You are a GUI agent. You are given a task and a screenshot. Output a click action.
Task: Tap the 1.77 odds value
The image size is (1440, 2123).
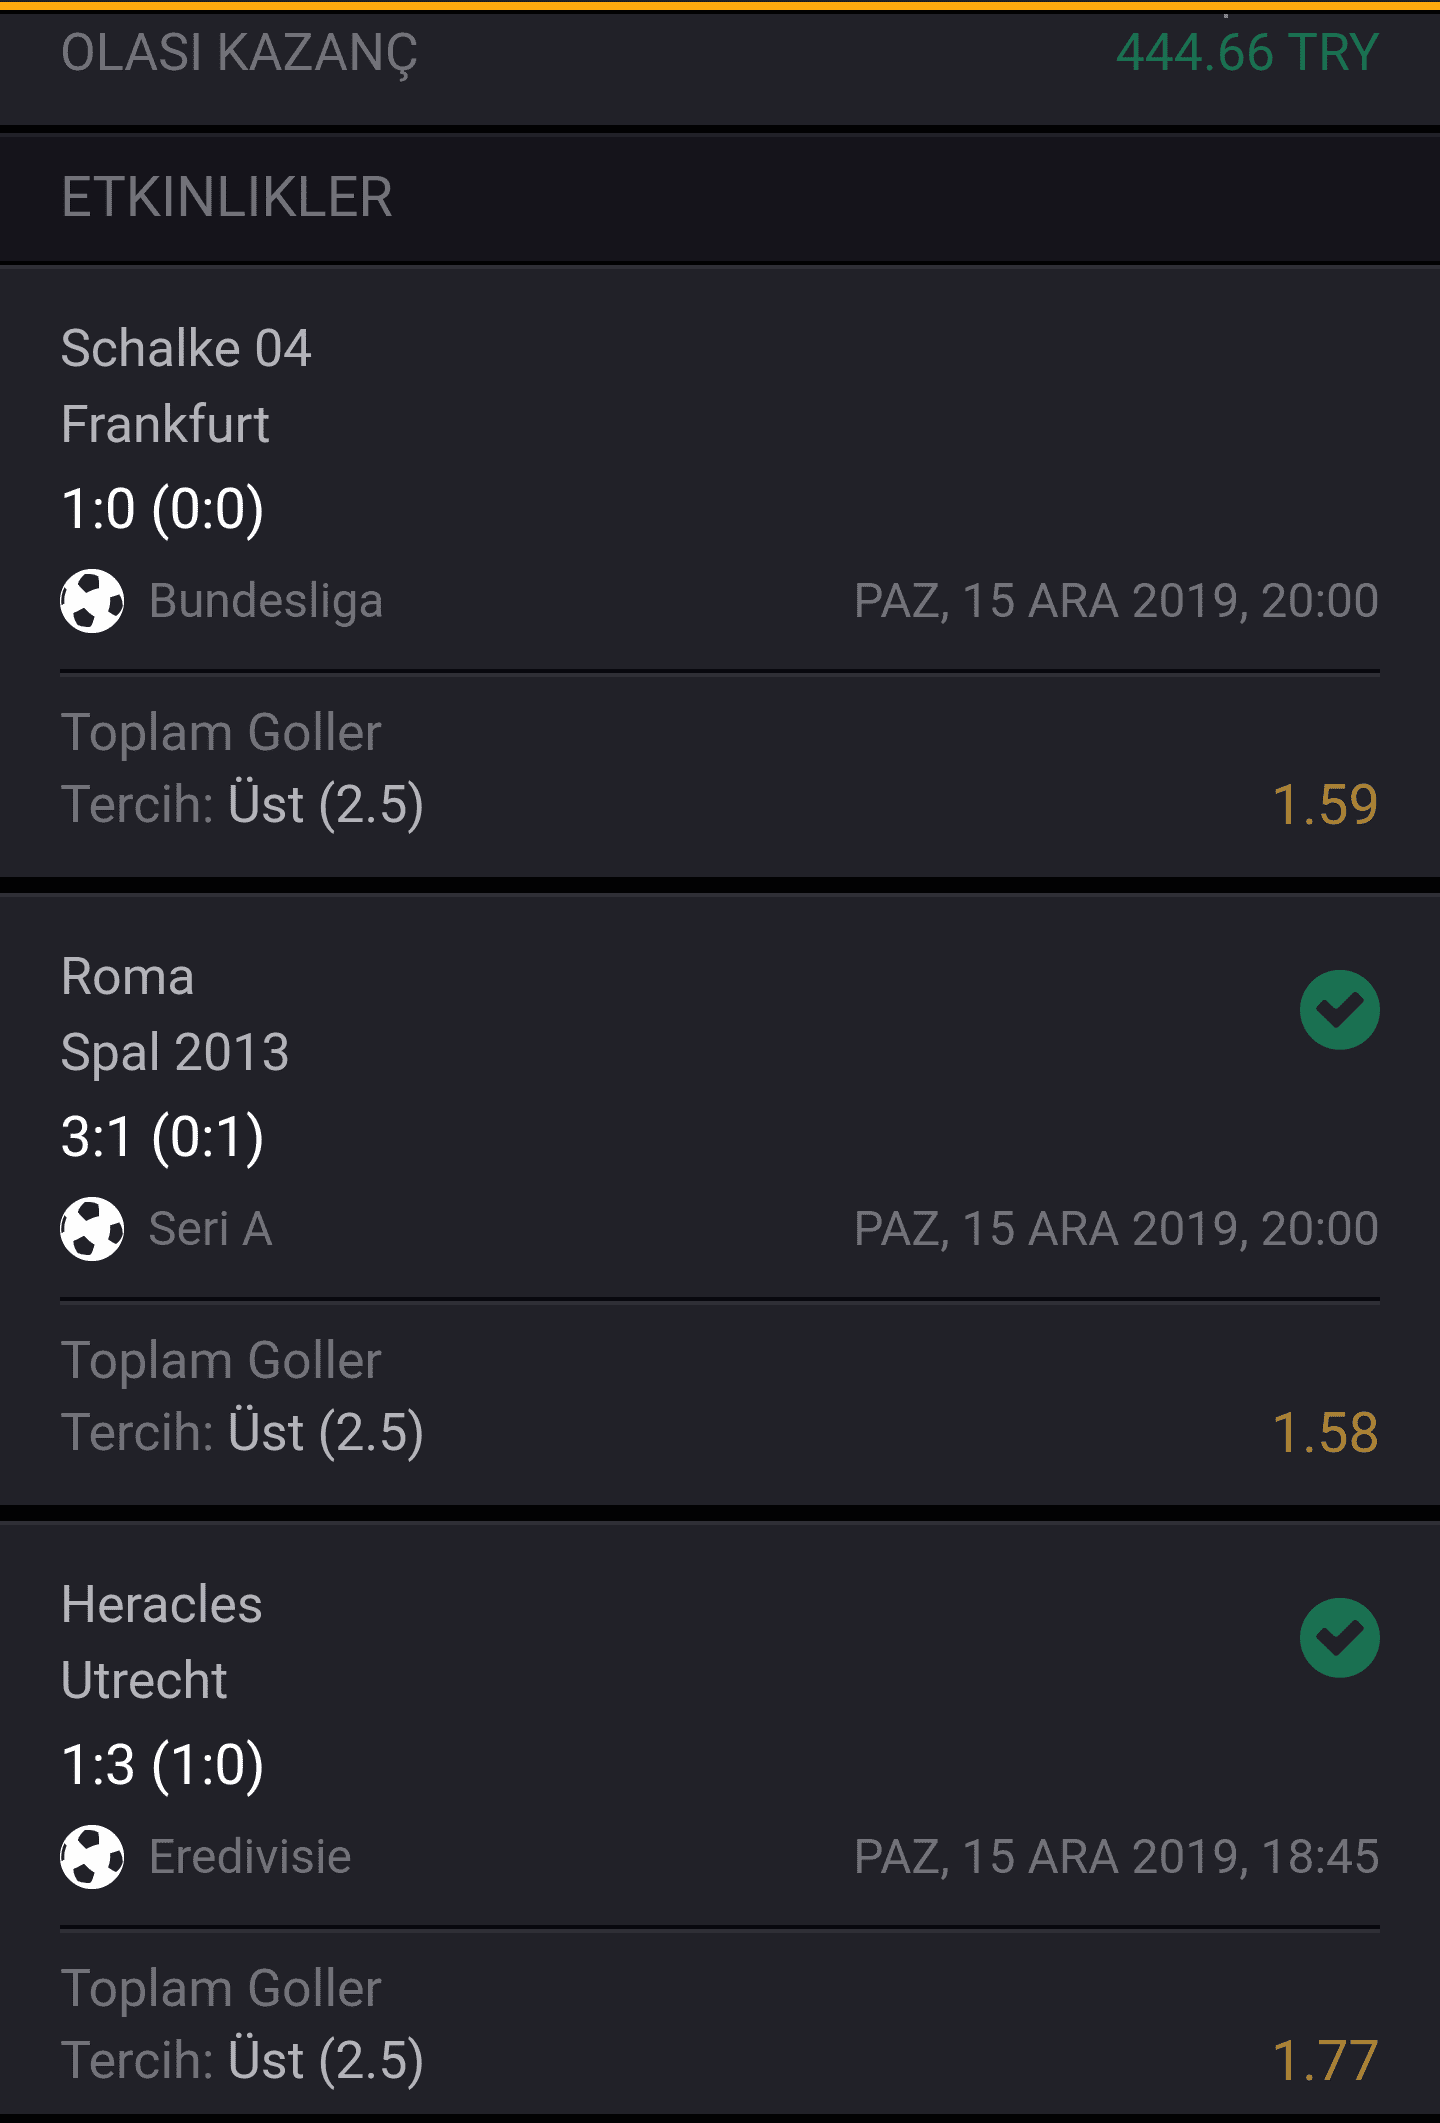pyautogui.click(x=1325, y=2061)
